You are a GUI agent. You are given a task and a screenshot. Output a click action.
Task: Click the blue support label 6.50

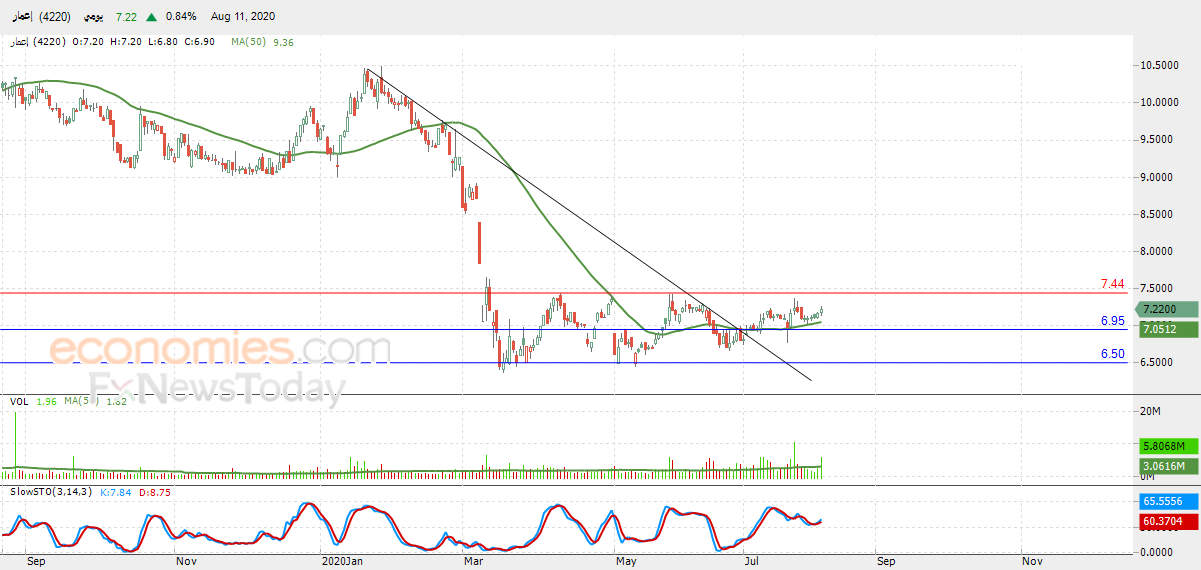[1112, 354]
